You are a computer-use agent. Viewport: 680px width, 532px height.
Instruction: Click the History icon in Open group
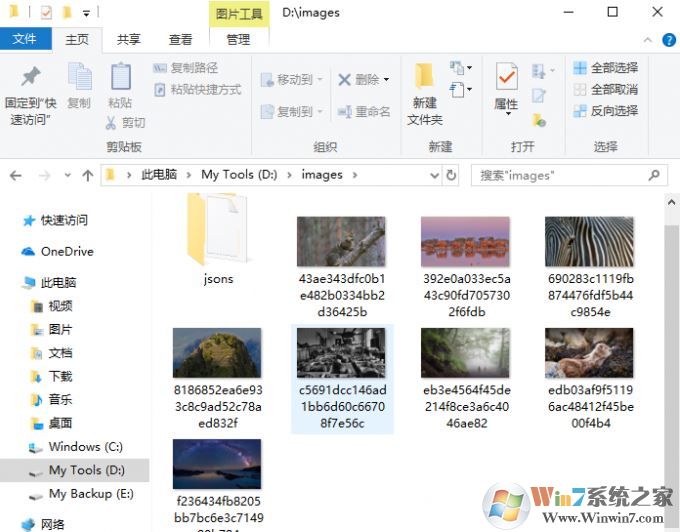(539, 120)
